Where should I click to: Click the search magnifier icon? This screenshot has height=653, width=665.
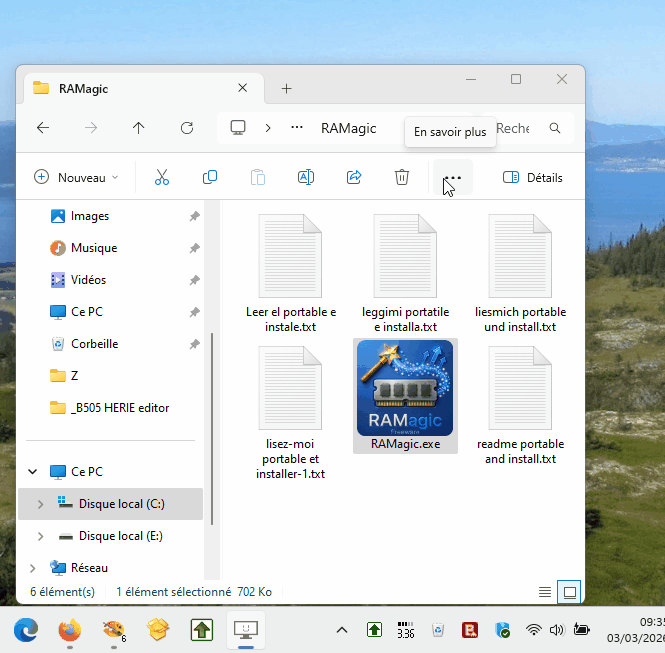click(555, 128)
